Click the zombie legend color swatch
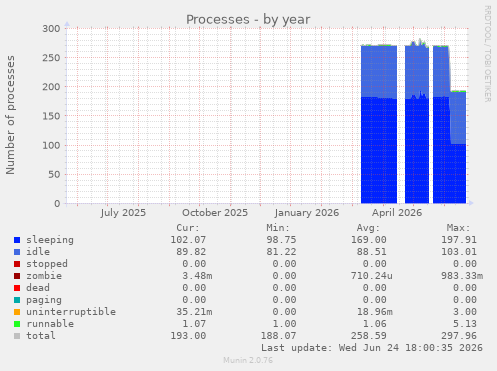 (x=17, y=276)
